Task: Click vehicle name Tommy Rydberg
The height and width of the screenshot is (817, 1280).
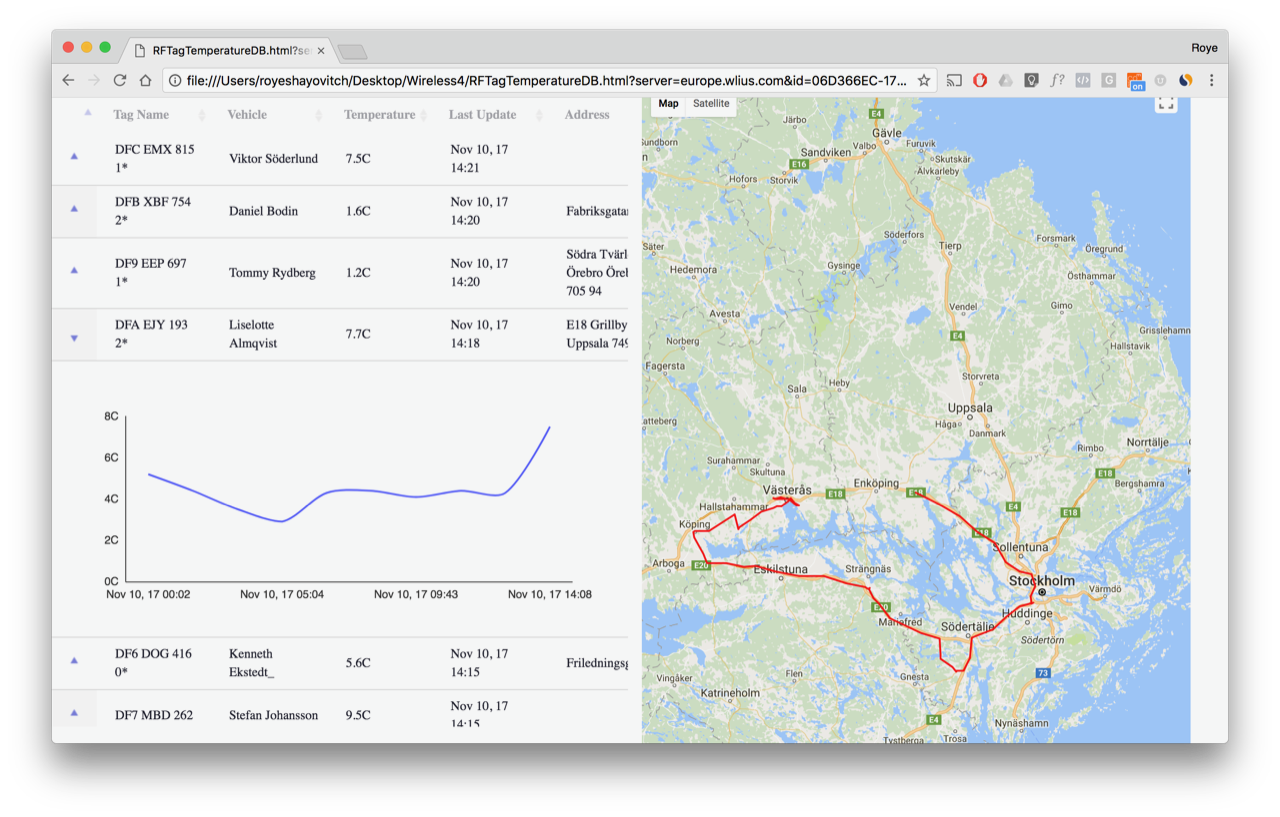Action: coord(271,273)
